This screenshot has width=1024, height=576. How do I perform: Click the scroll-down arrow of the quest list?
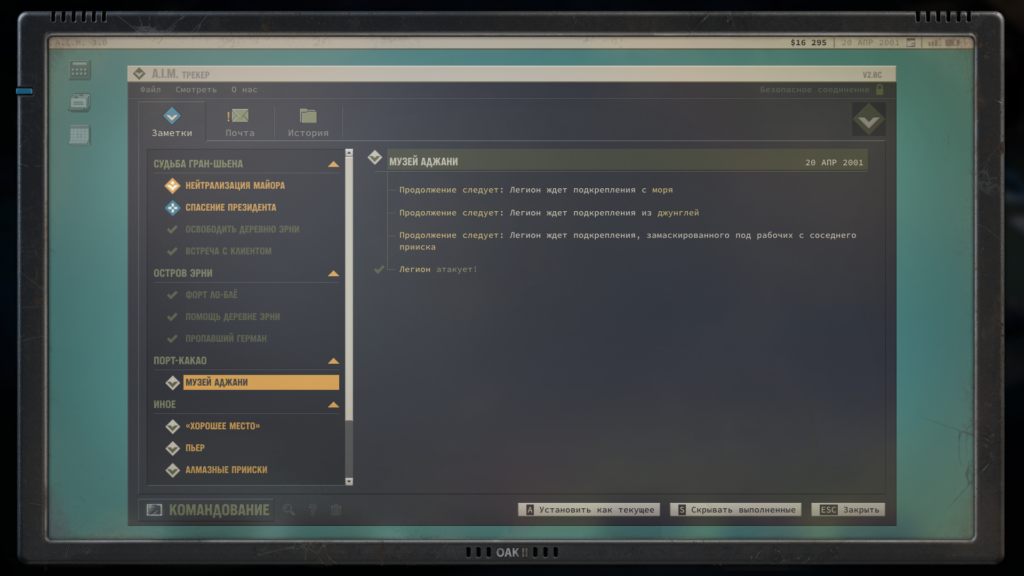349,481
